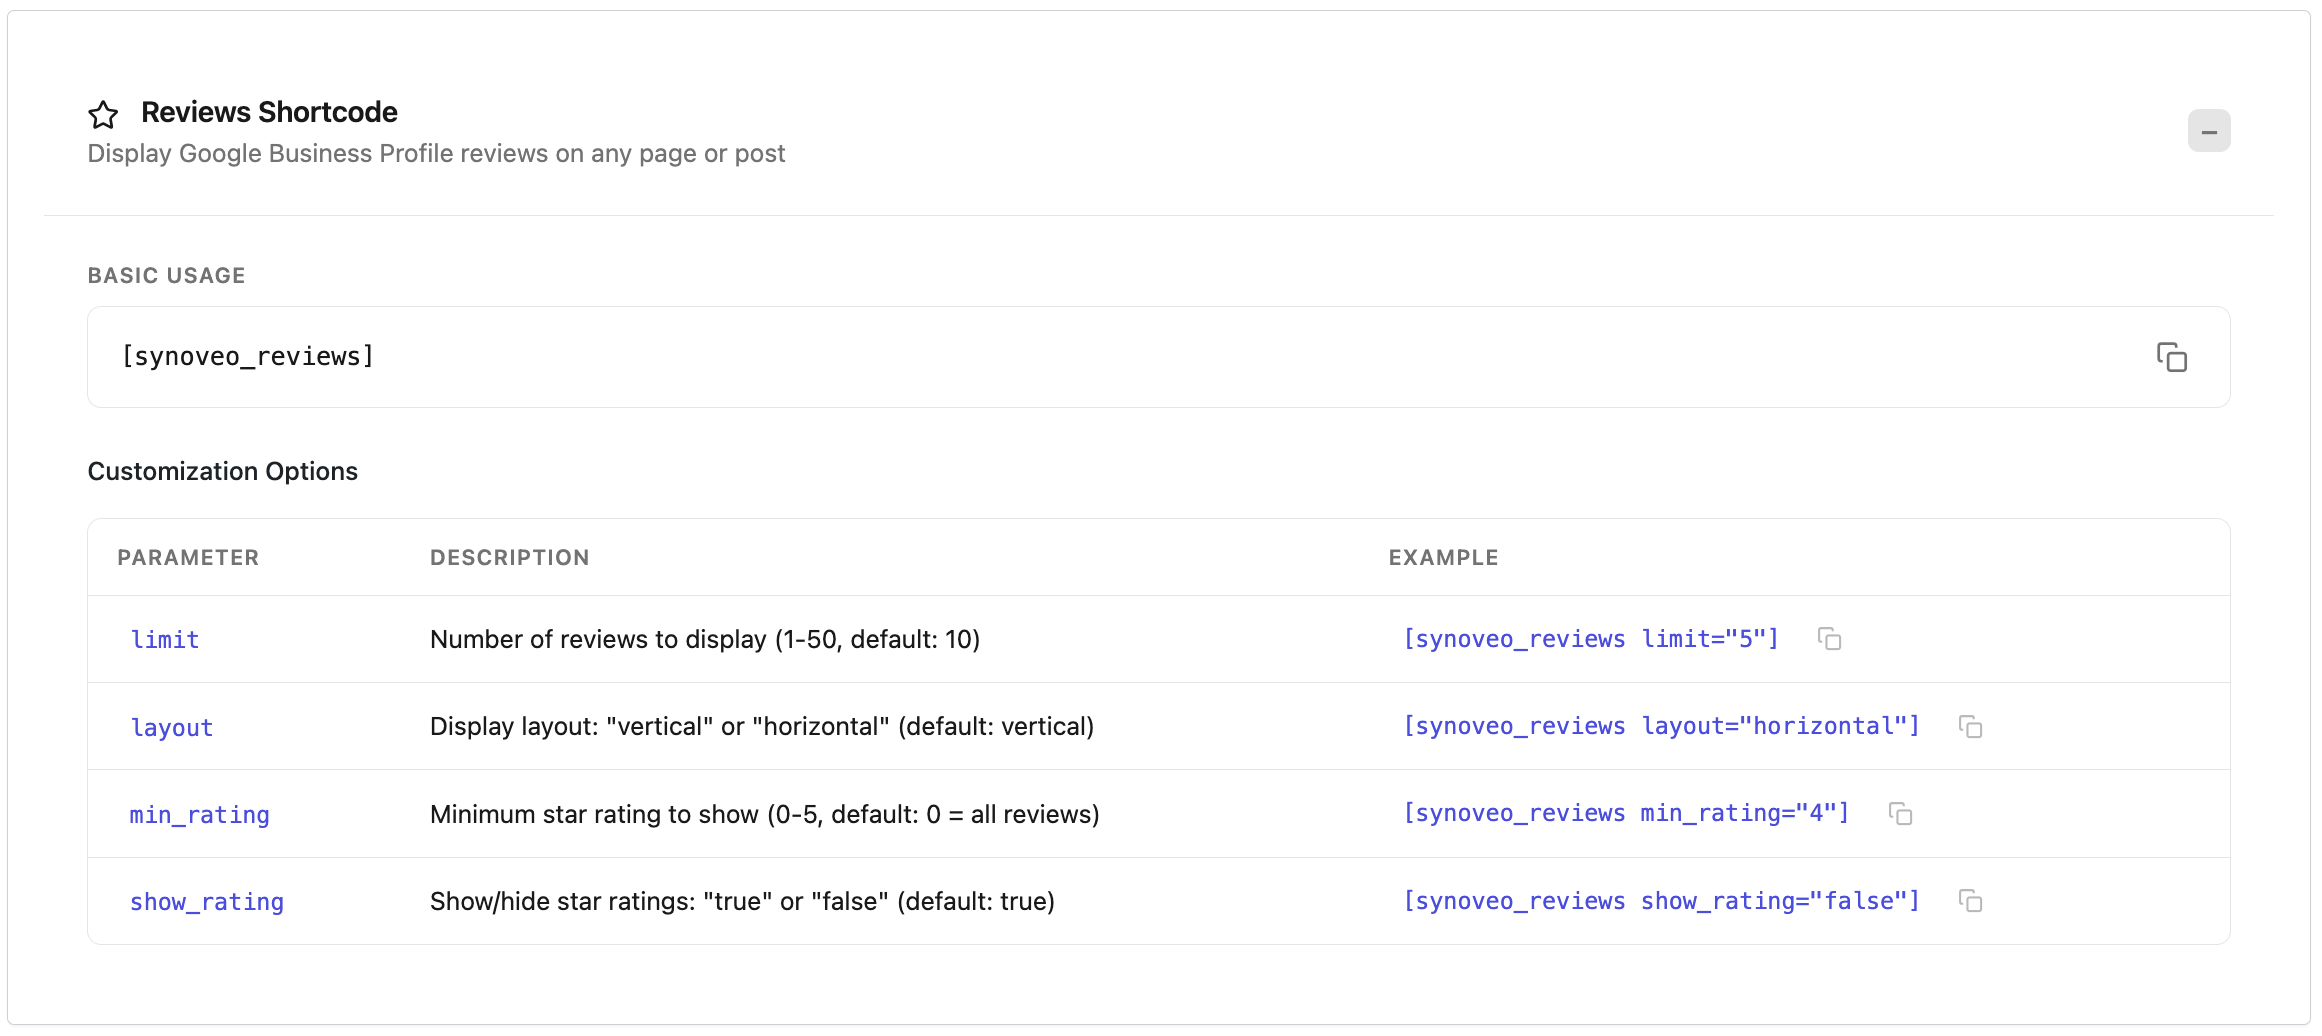Click the layout parameter name

172,728
